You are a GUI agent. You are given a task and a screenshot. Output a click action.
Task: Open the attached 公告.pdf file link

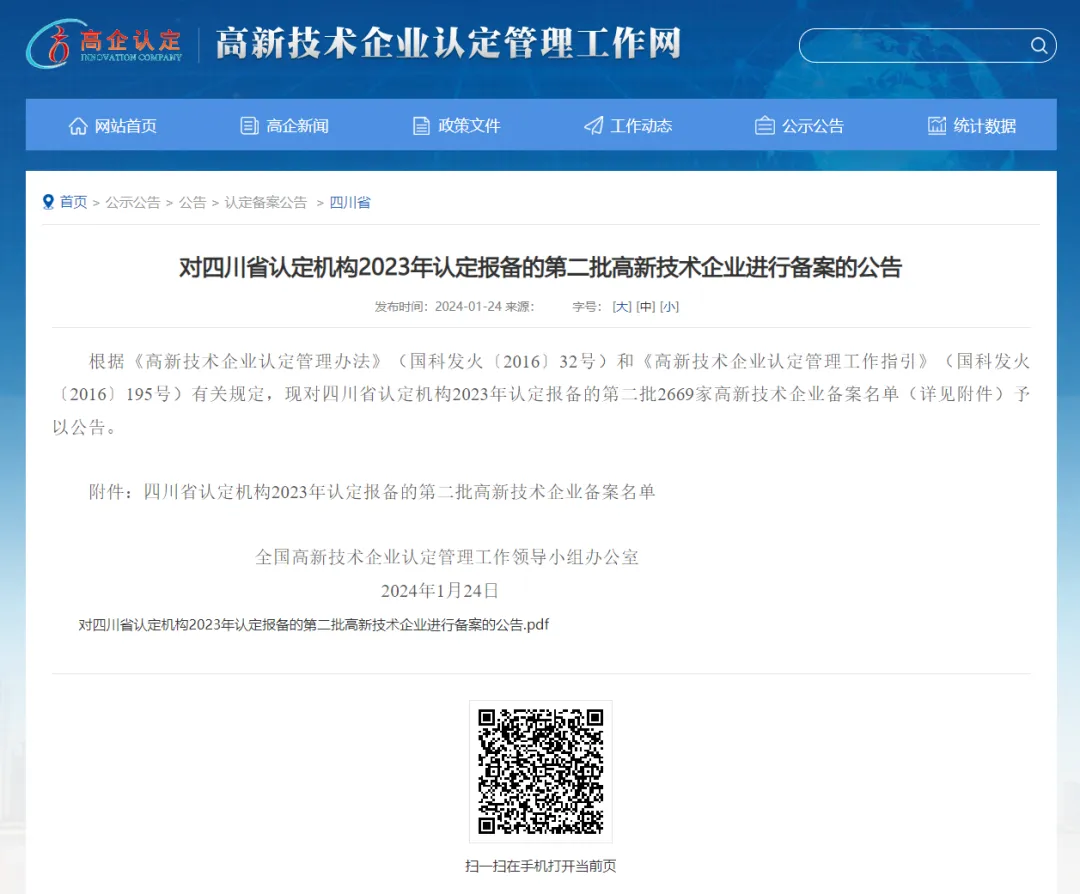tap(313, 625)
